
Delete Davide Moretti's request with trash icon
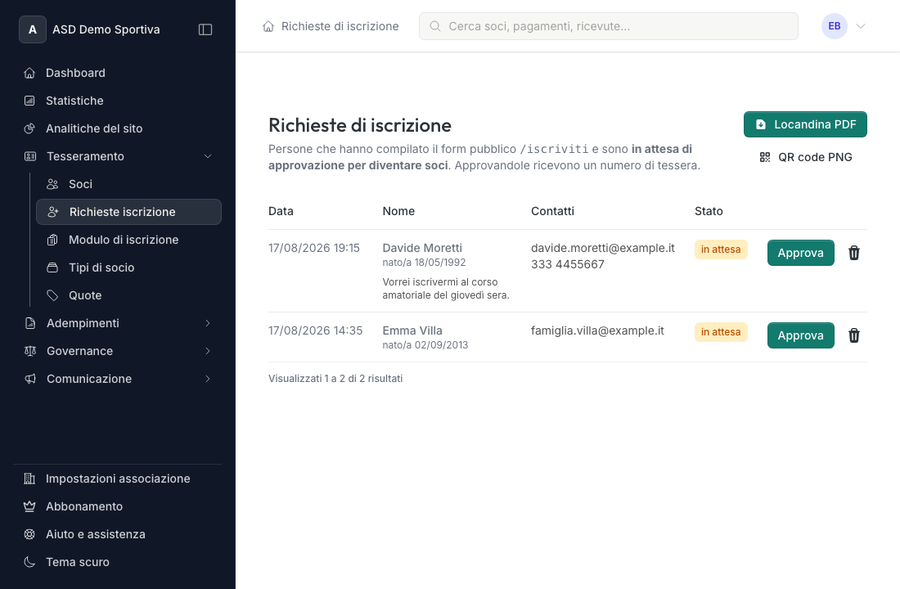[x=854, y=253]
